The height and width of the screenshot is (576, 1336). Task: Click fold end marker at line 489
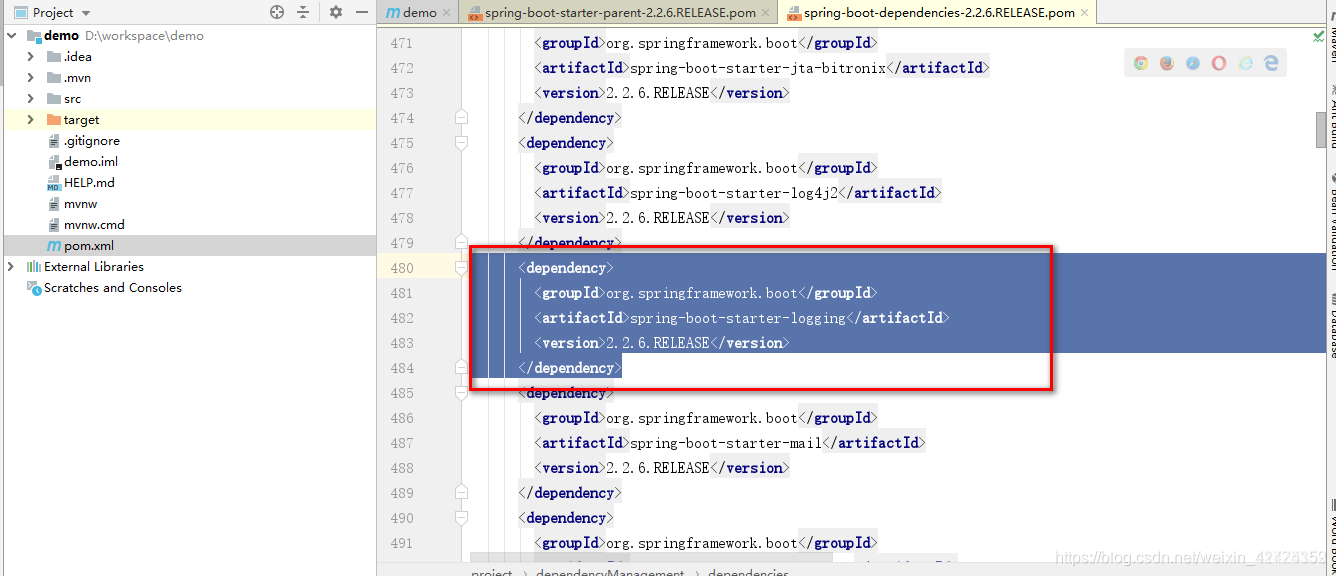(461, 493)
